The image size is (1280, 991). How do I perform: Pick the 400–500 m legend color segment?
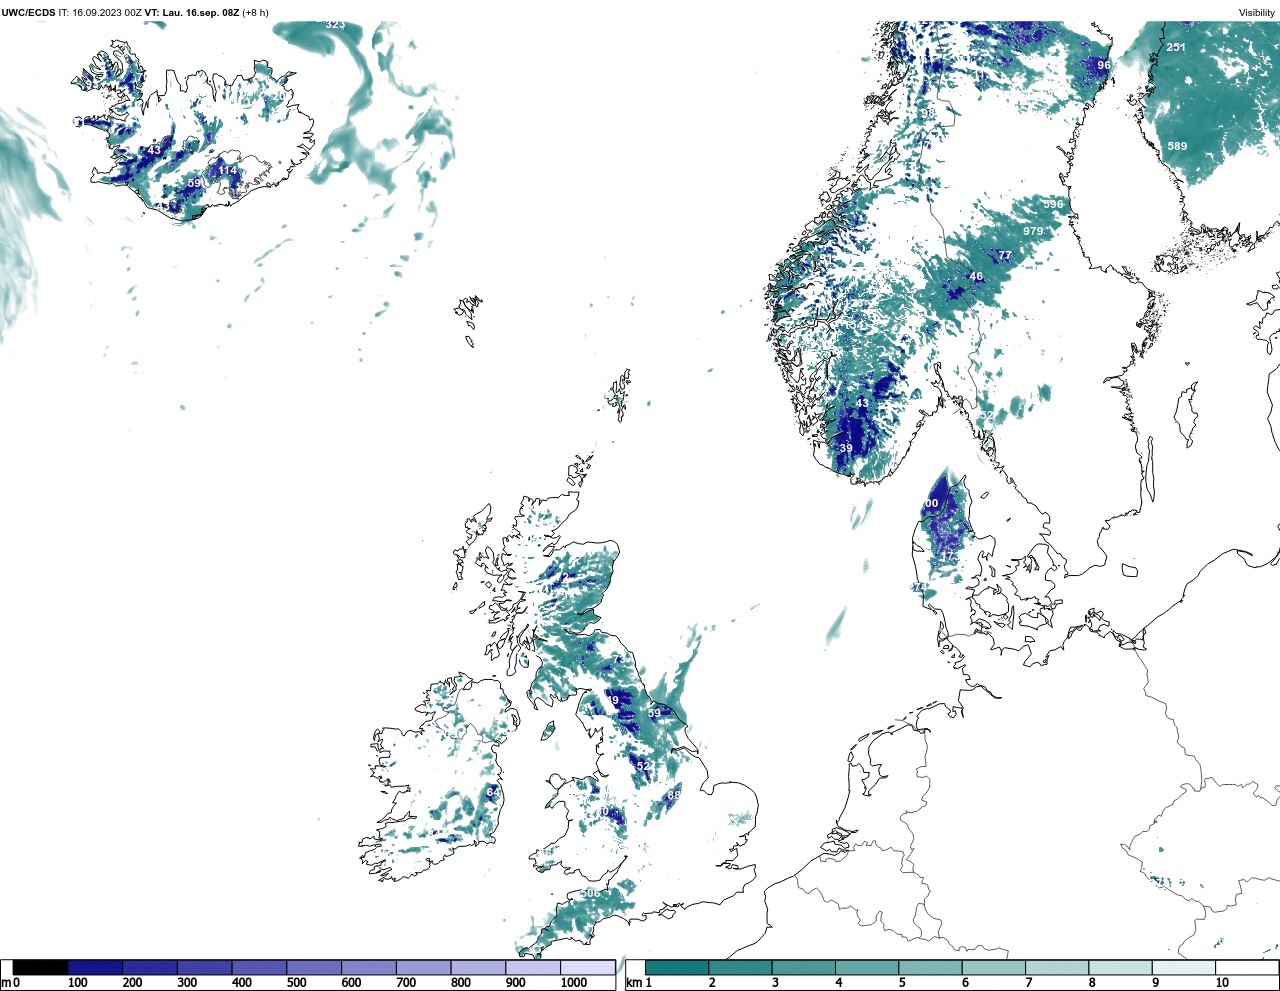[259, 967]
